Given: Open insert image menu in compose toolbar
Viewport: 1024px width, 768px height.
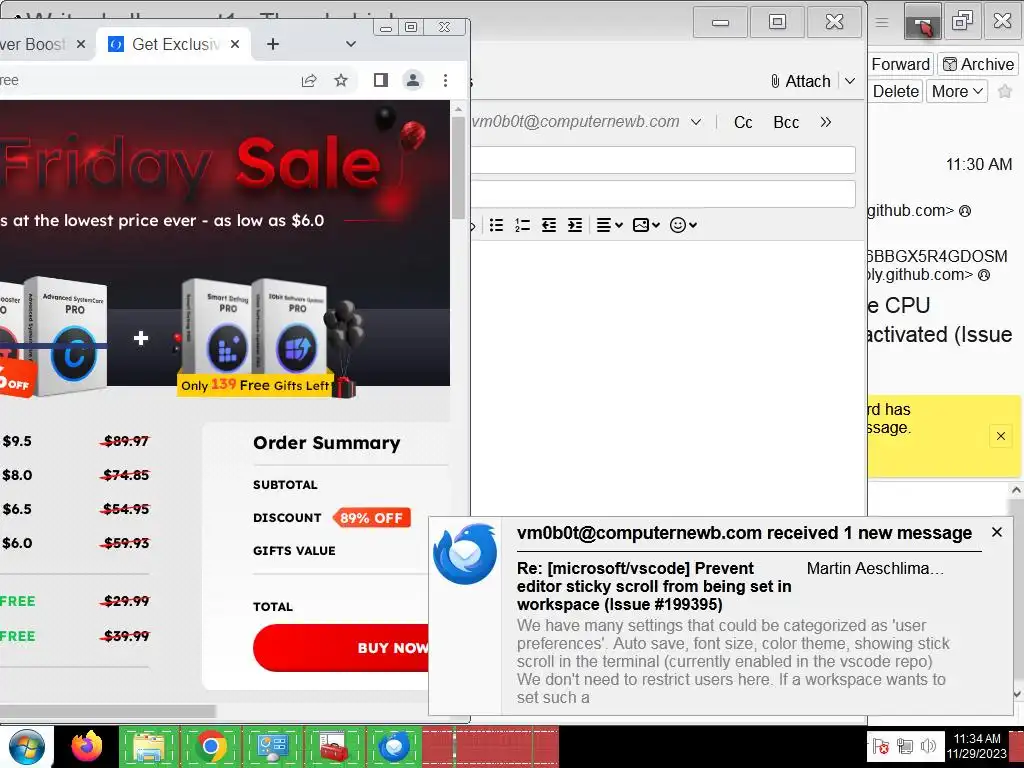Looking at the screenshot, I should [x=647, y=225].
